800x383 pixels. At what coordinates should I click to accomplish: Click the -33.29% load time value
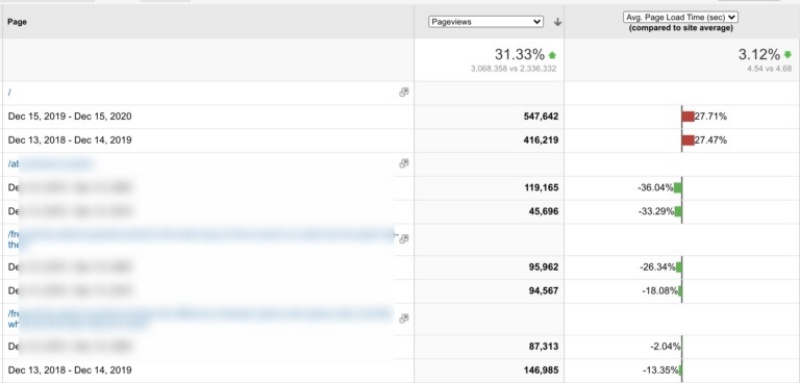[656, 211]
